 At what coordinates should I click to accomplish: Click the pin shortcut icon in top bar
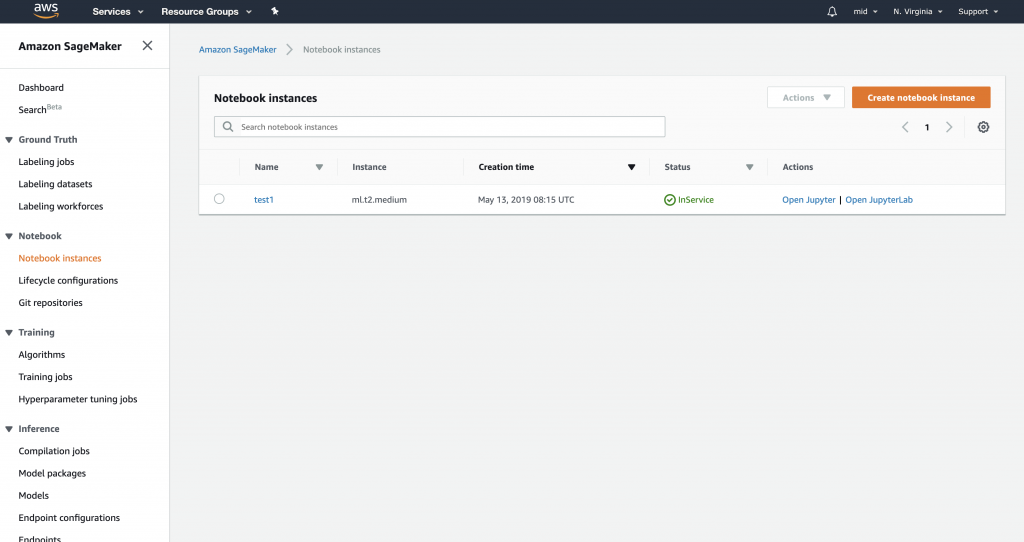(x=275, y=11)
